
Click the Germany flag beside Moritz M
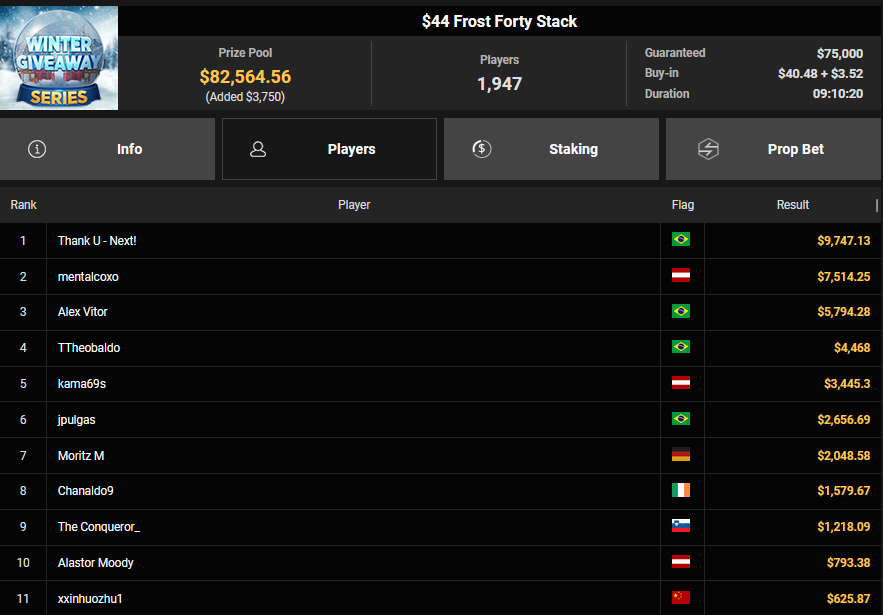point(681,455)
